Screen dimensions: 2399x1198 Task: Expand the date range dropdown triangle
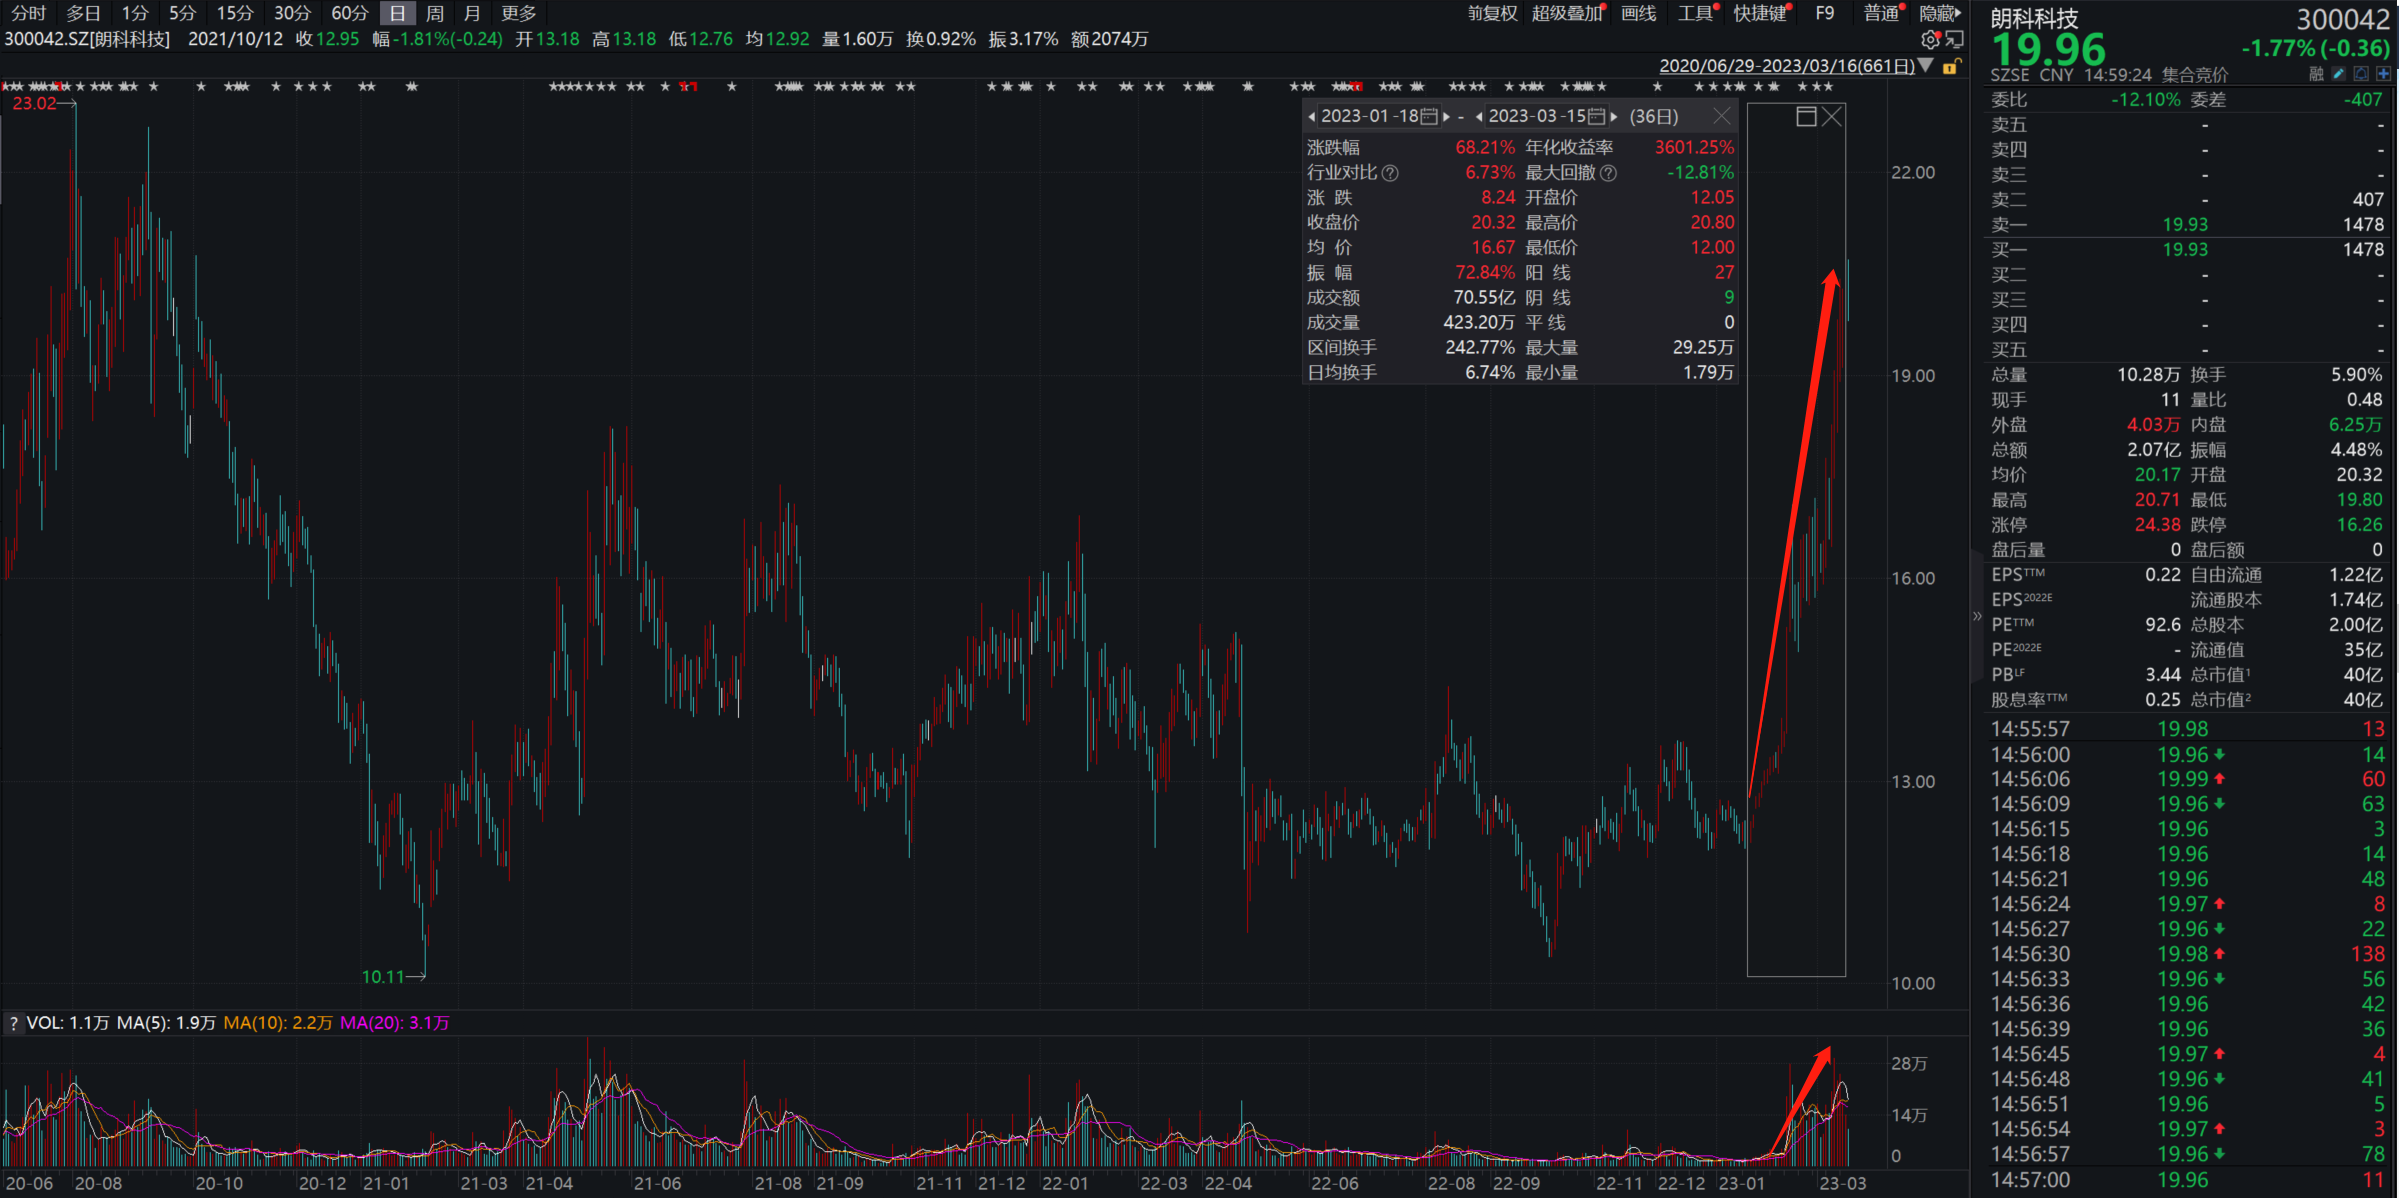point(1926,65)
